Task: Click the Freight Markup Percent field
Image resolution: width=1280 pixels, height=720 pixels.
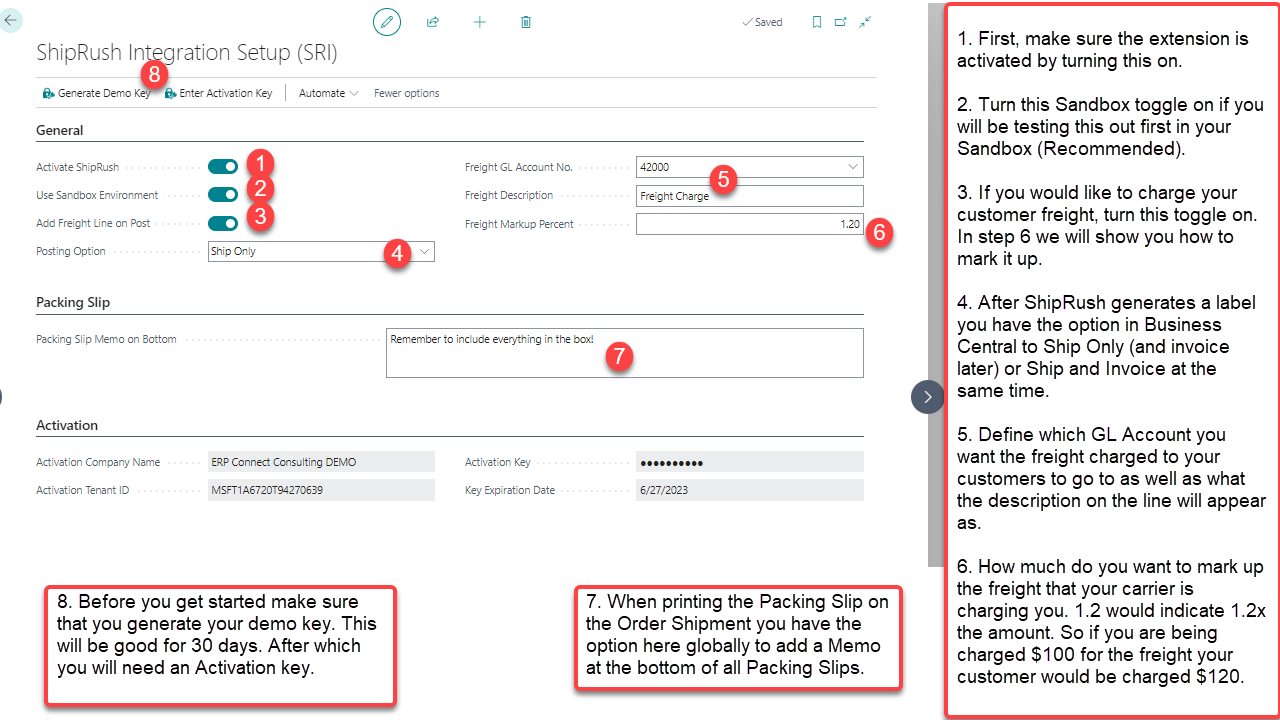Action: [x=750, y=224]
